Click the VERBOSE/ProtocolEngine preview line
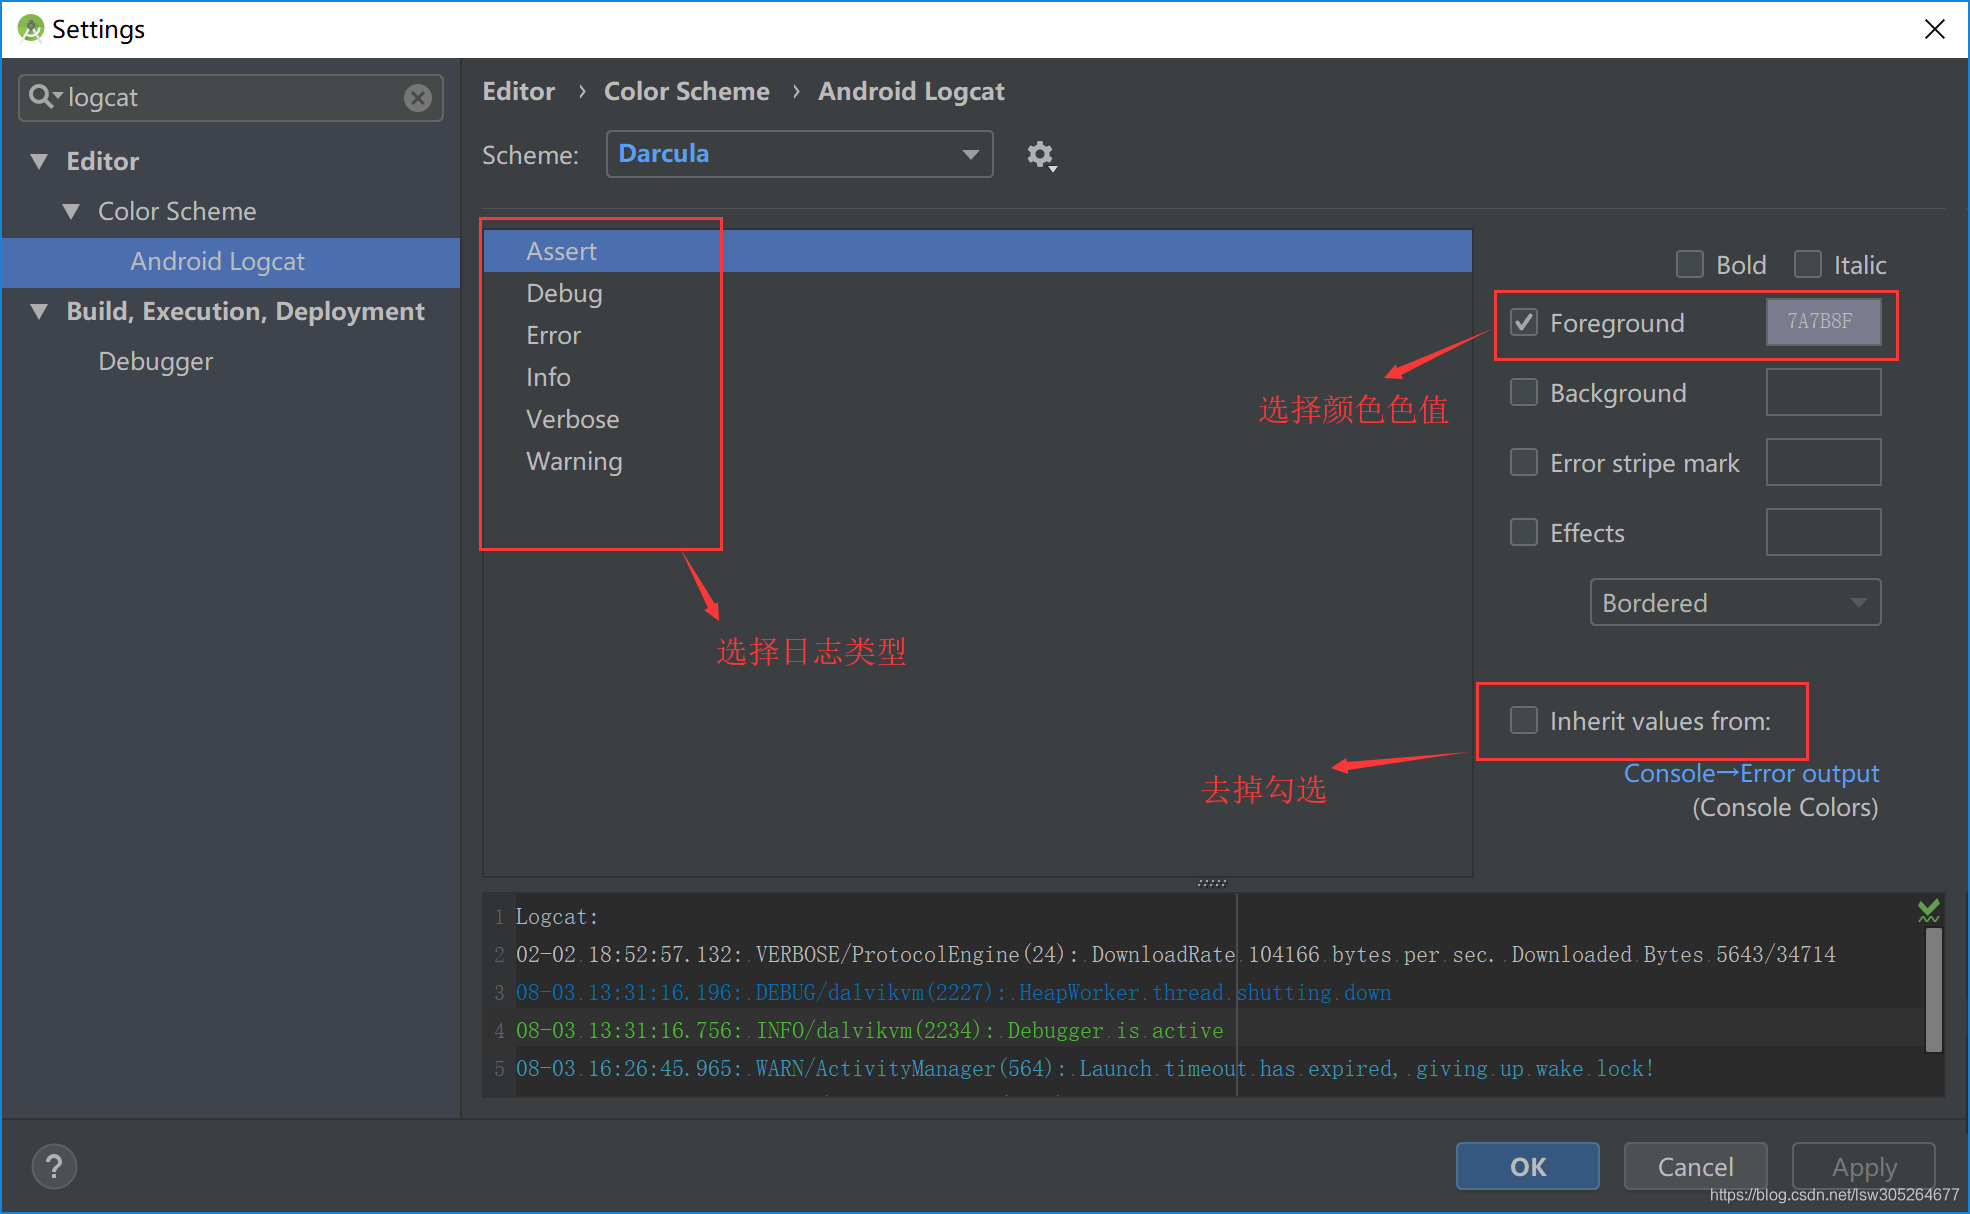The width and height of the screenshot is (1970, 1214). (1175, 954)
